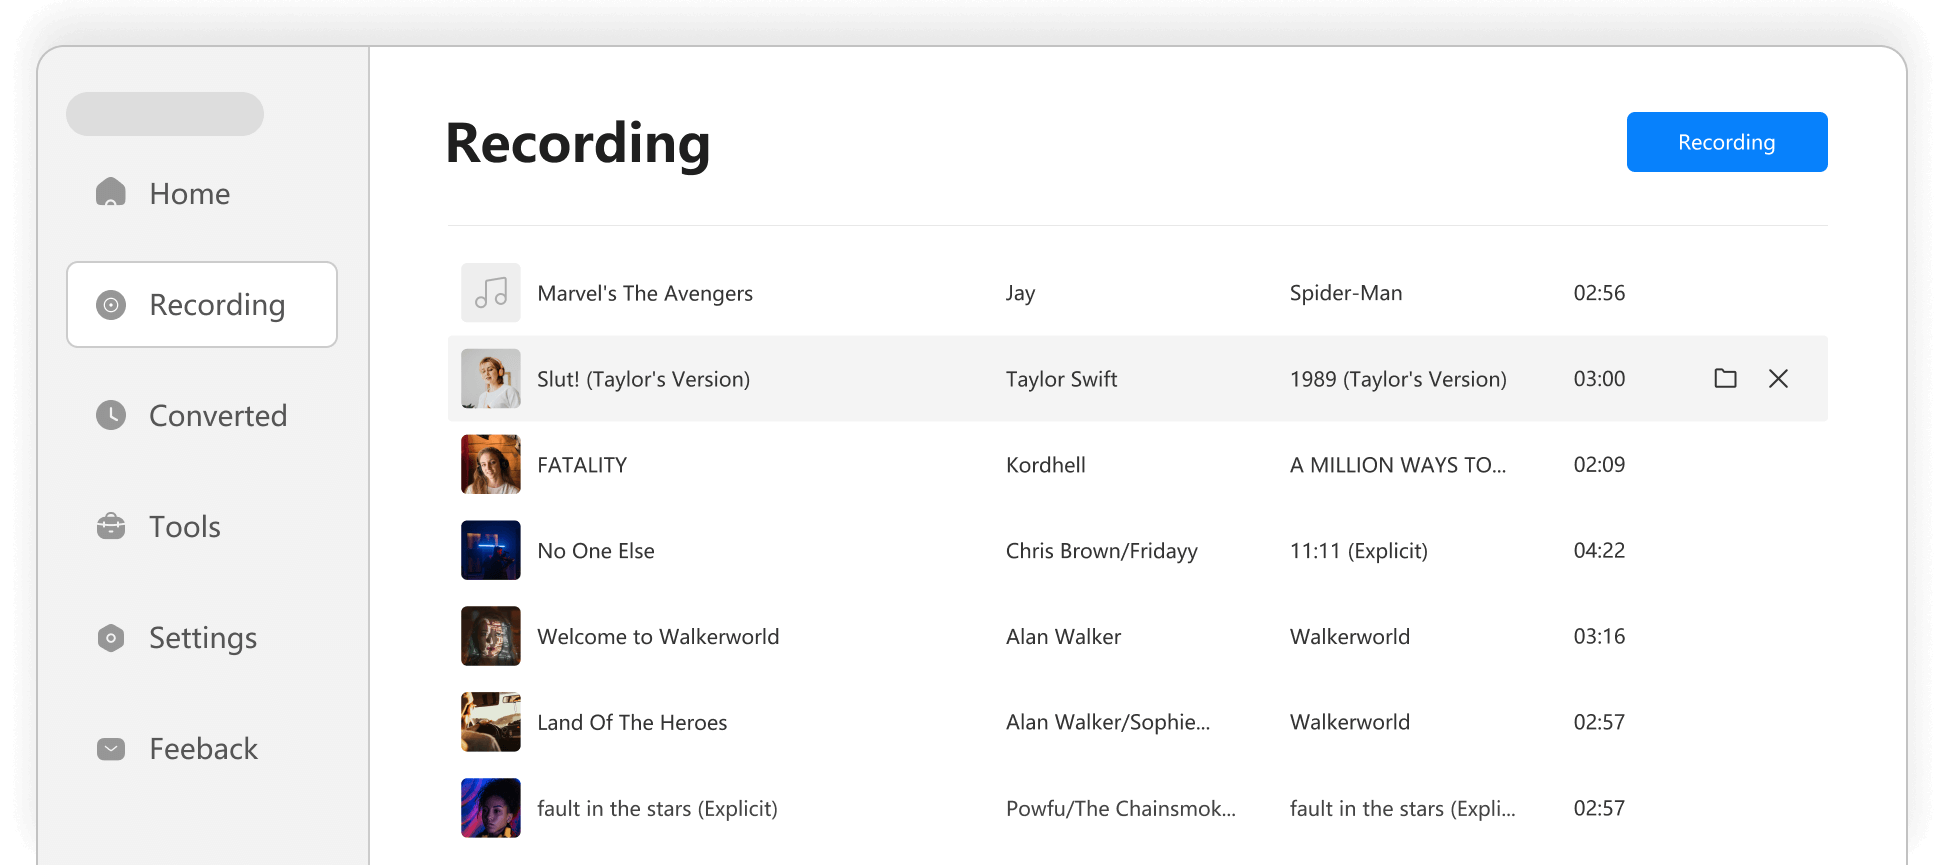Open the Converted menu item
This screenshot has width=1944, height=865.
[x=202, y=415]
